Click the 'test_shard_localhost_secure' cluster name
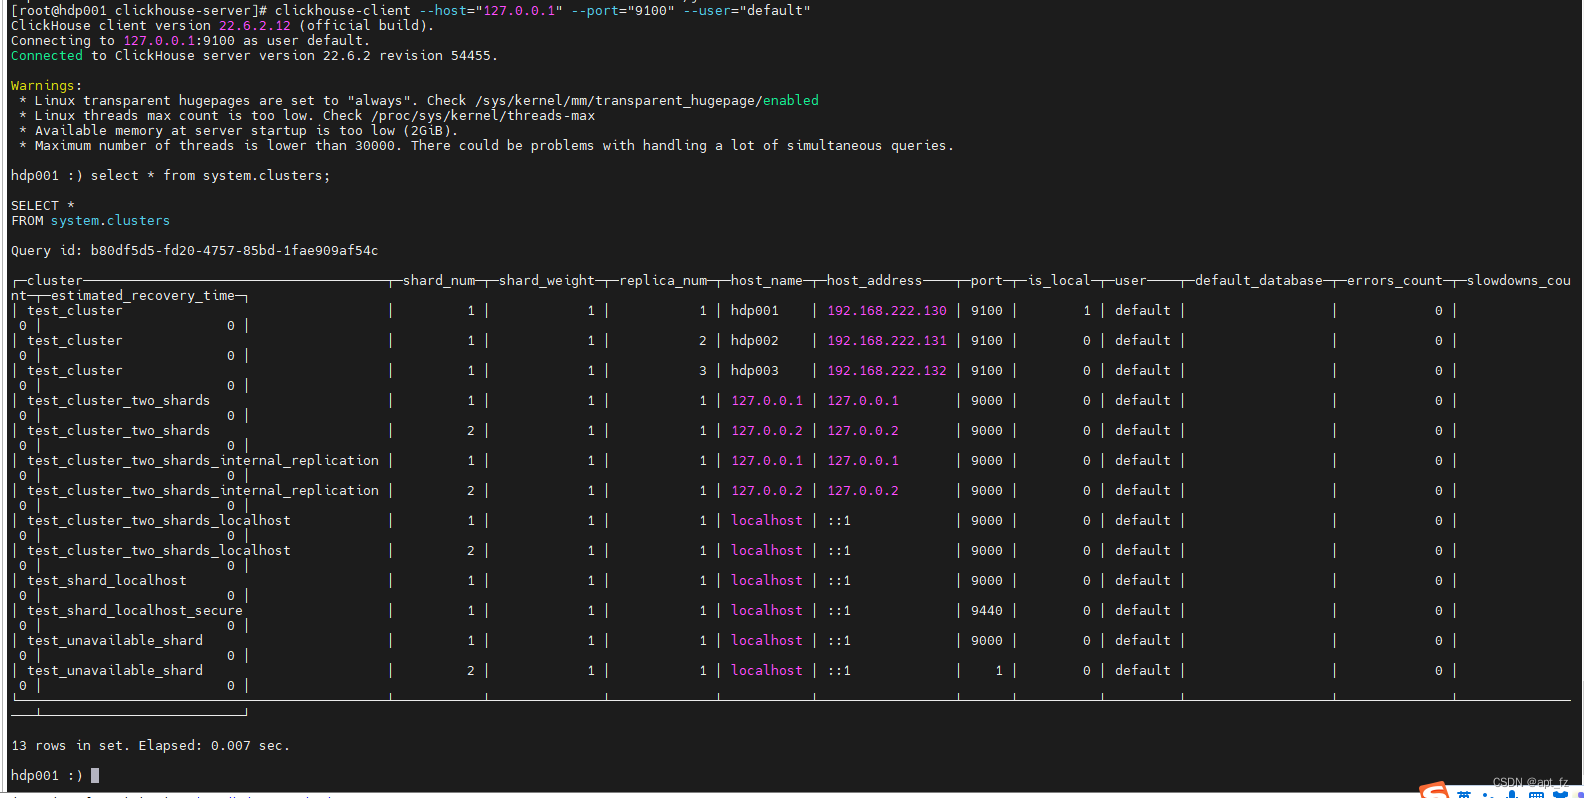The height and width of the screenshot is (798, 1584). point(135,611)
